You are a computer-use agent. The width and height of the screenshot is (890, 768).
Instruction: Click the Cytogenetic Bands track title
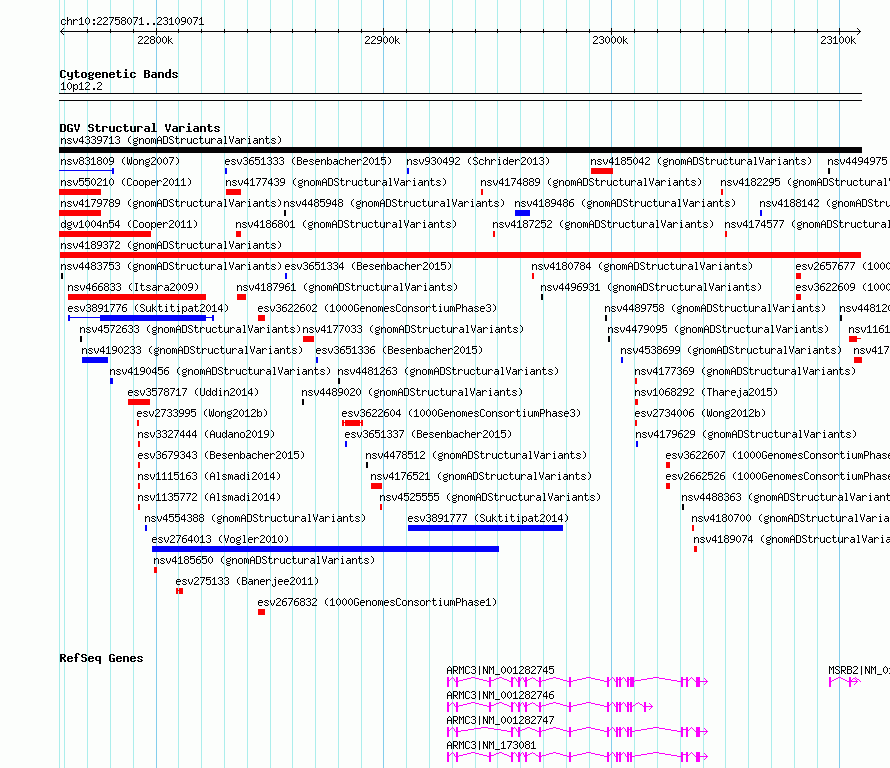[x=119, y=74]
